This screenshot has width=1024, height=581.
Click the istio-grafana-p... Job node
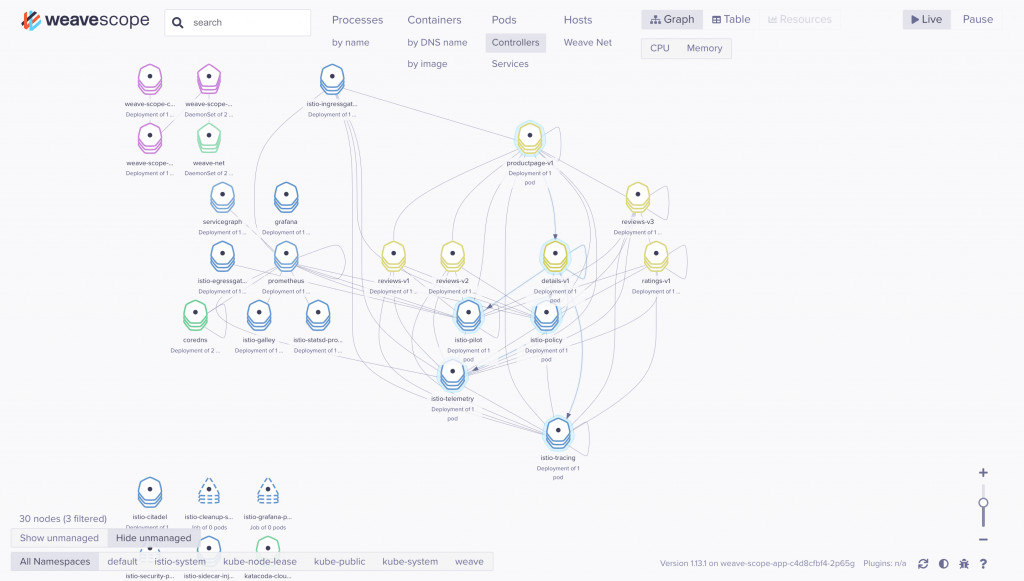(268, 492)
